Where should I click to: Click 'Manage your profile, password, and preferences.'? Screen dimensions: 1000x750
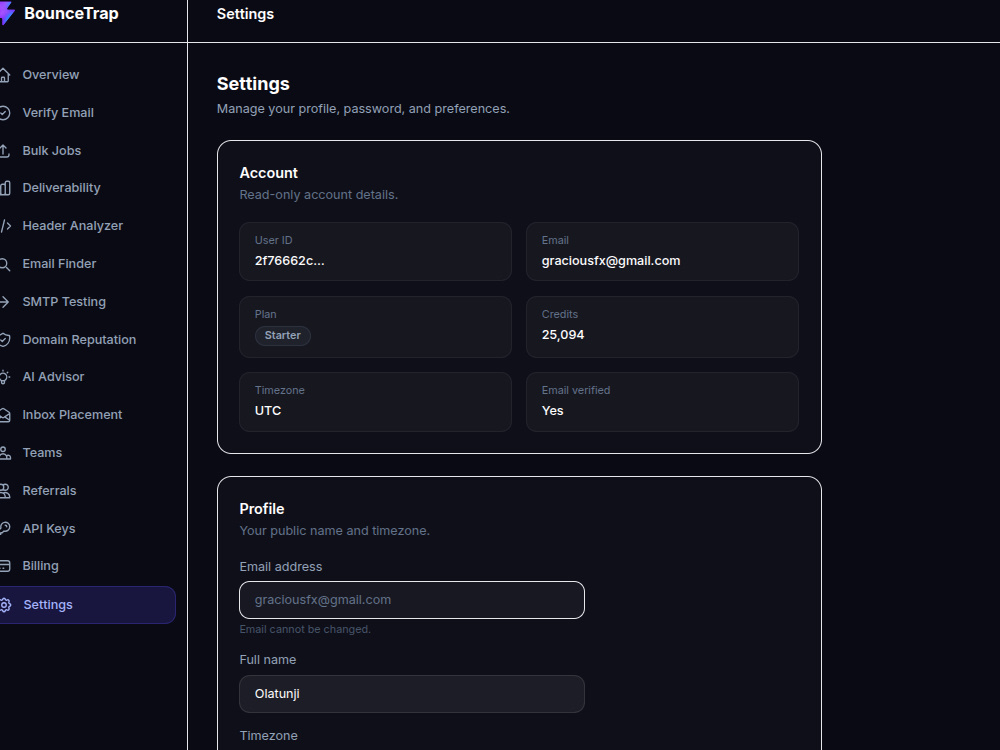click(x=363, y=108)
